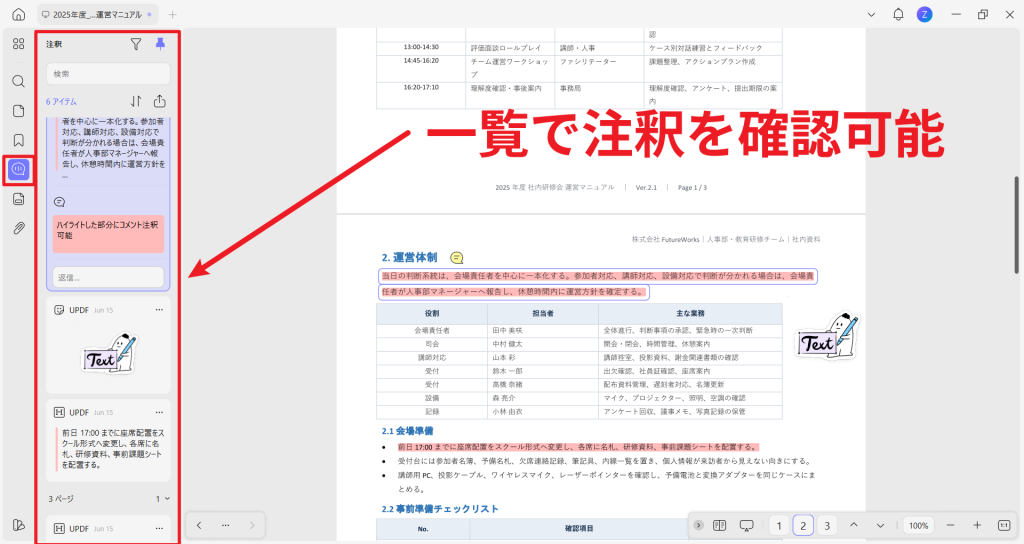Screen dimensions: 1024x544
Task: Select the comments panel icon
Action: (18, 170)
